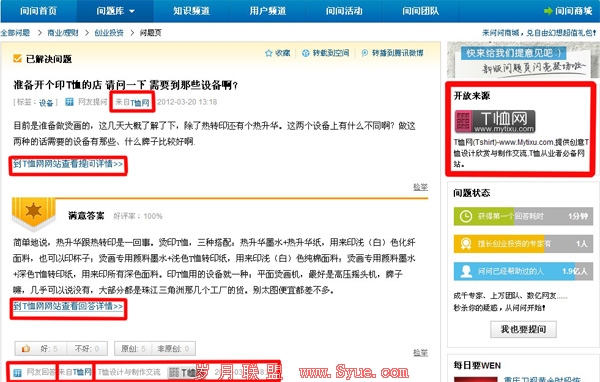Mark the answer as 非原创
This screenshot has width=600, height=382.
(x=173, y=348)
